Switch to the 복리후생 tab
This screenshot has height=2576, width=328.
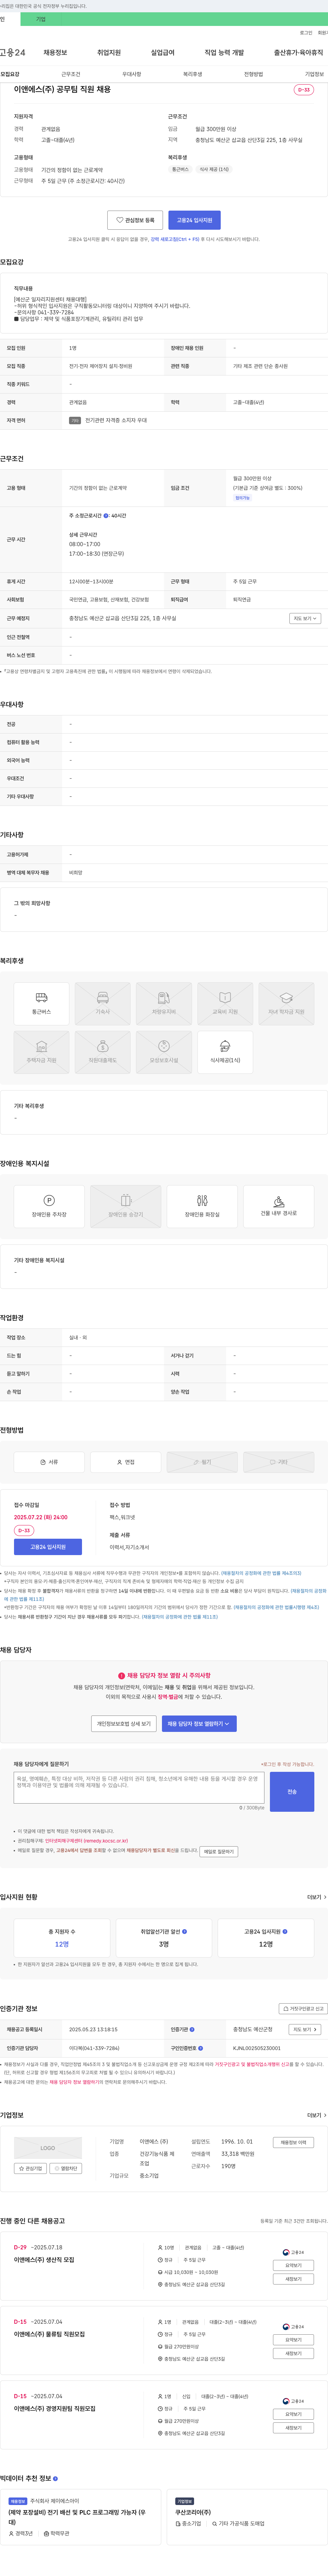(193, 74)
